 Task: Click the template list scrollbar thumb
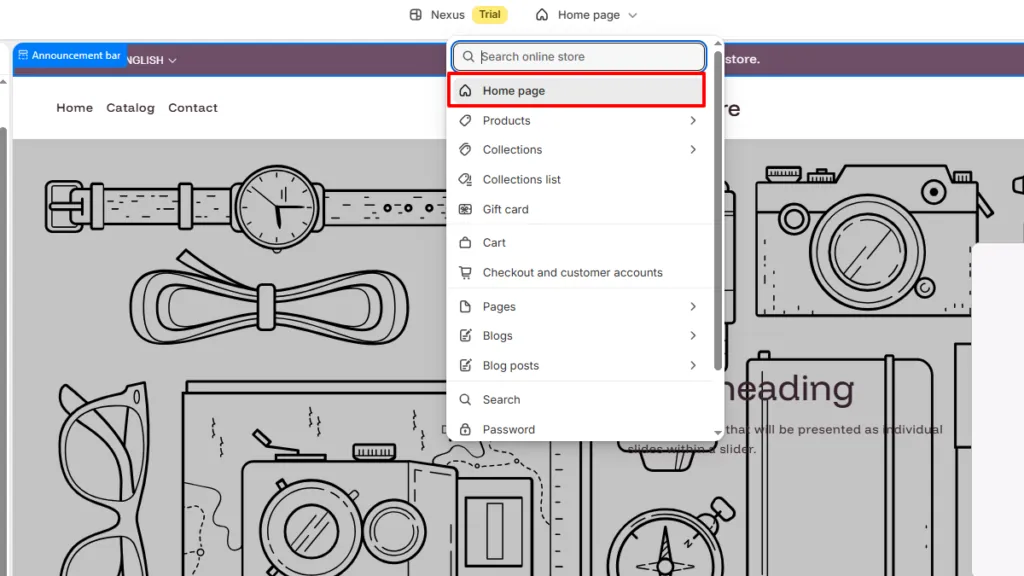tap(718, 210)
